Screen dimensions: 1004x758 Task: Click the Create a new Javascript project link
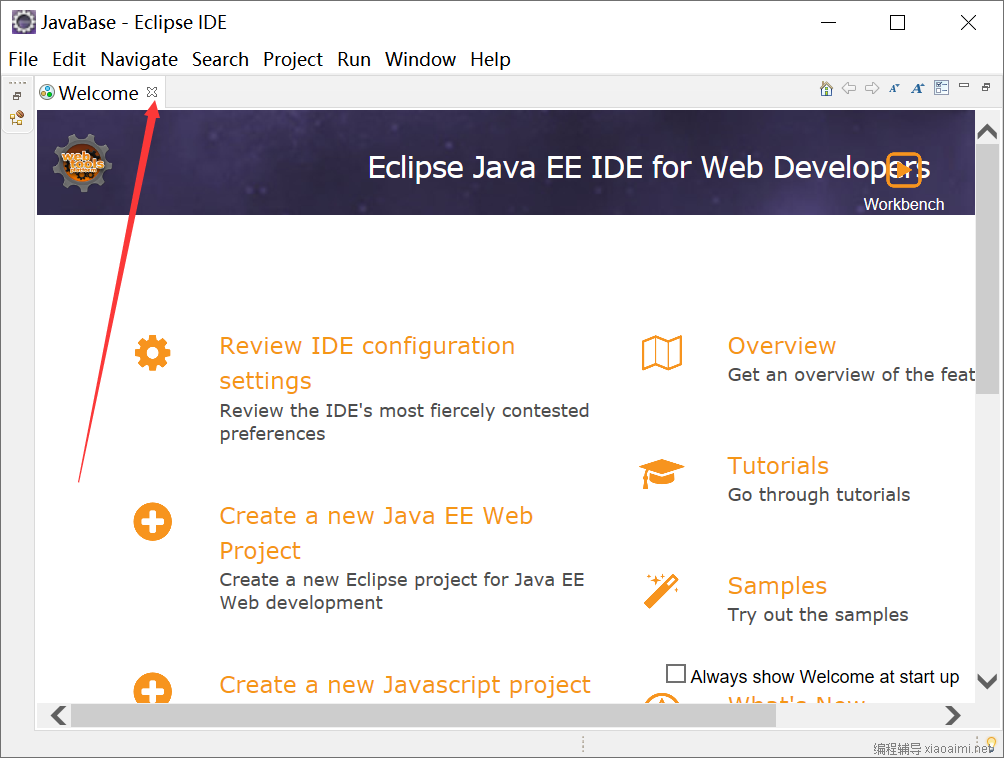(x=405, y=685)
